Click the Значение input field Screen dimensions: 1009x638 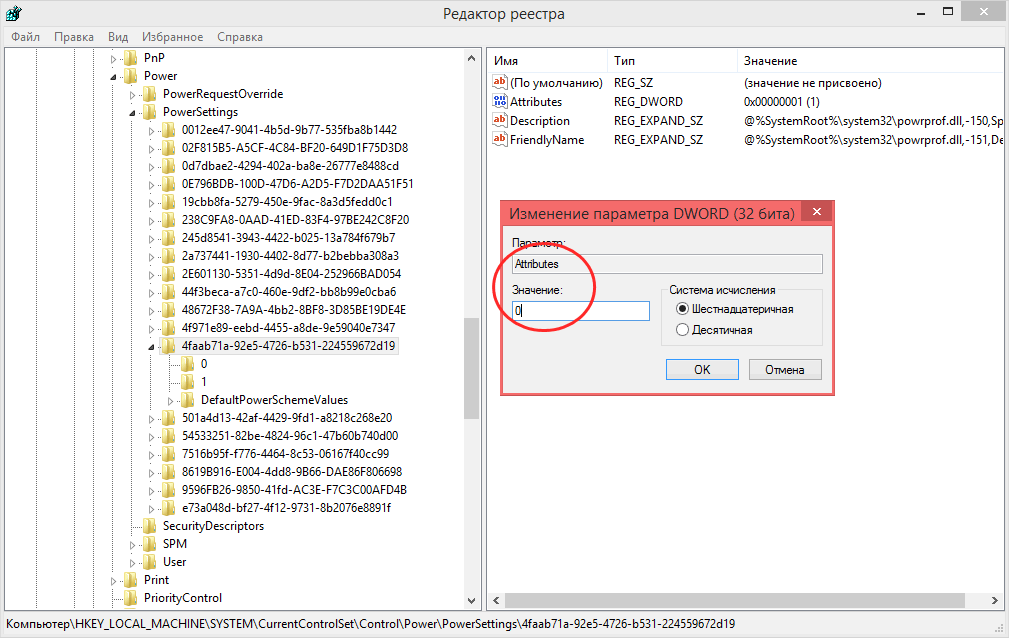coord(581,311)
